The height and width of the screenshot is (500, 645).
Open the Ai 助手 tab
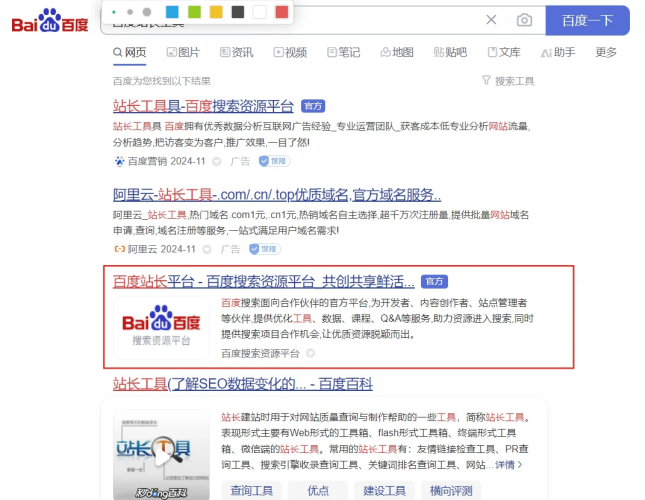pyautogui.click(x=558, y=52)
